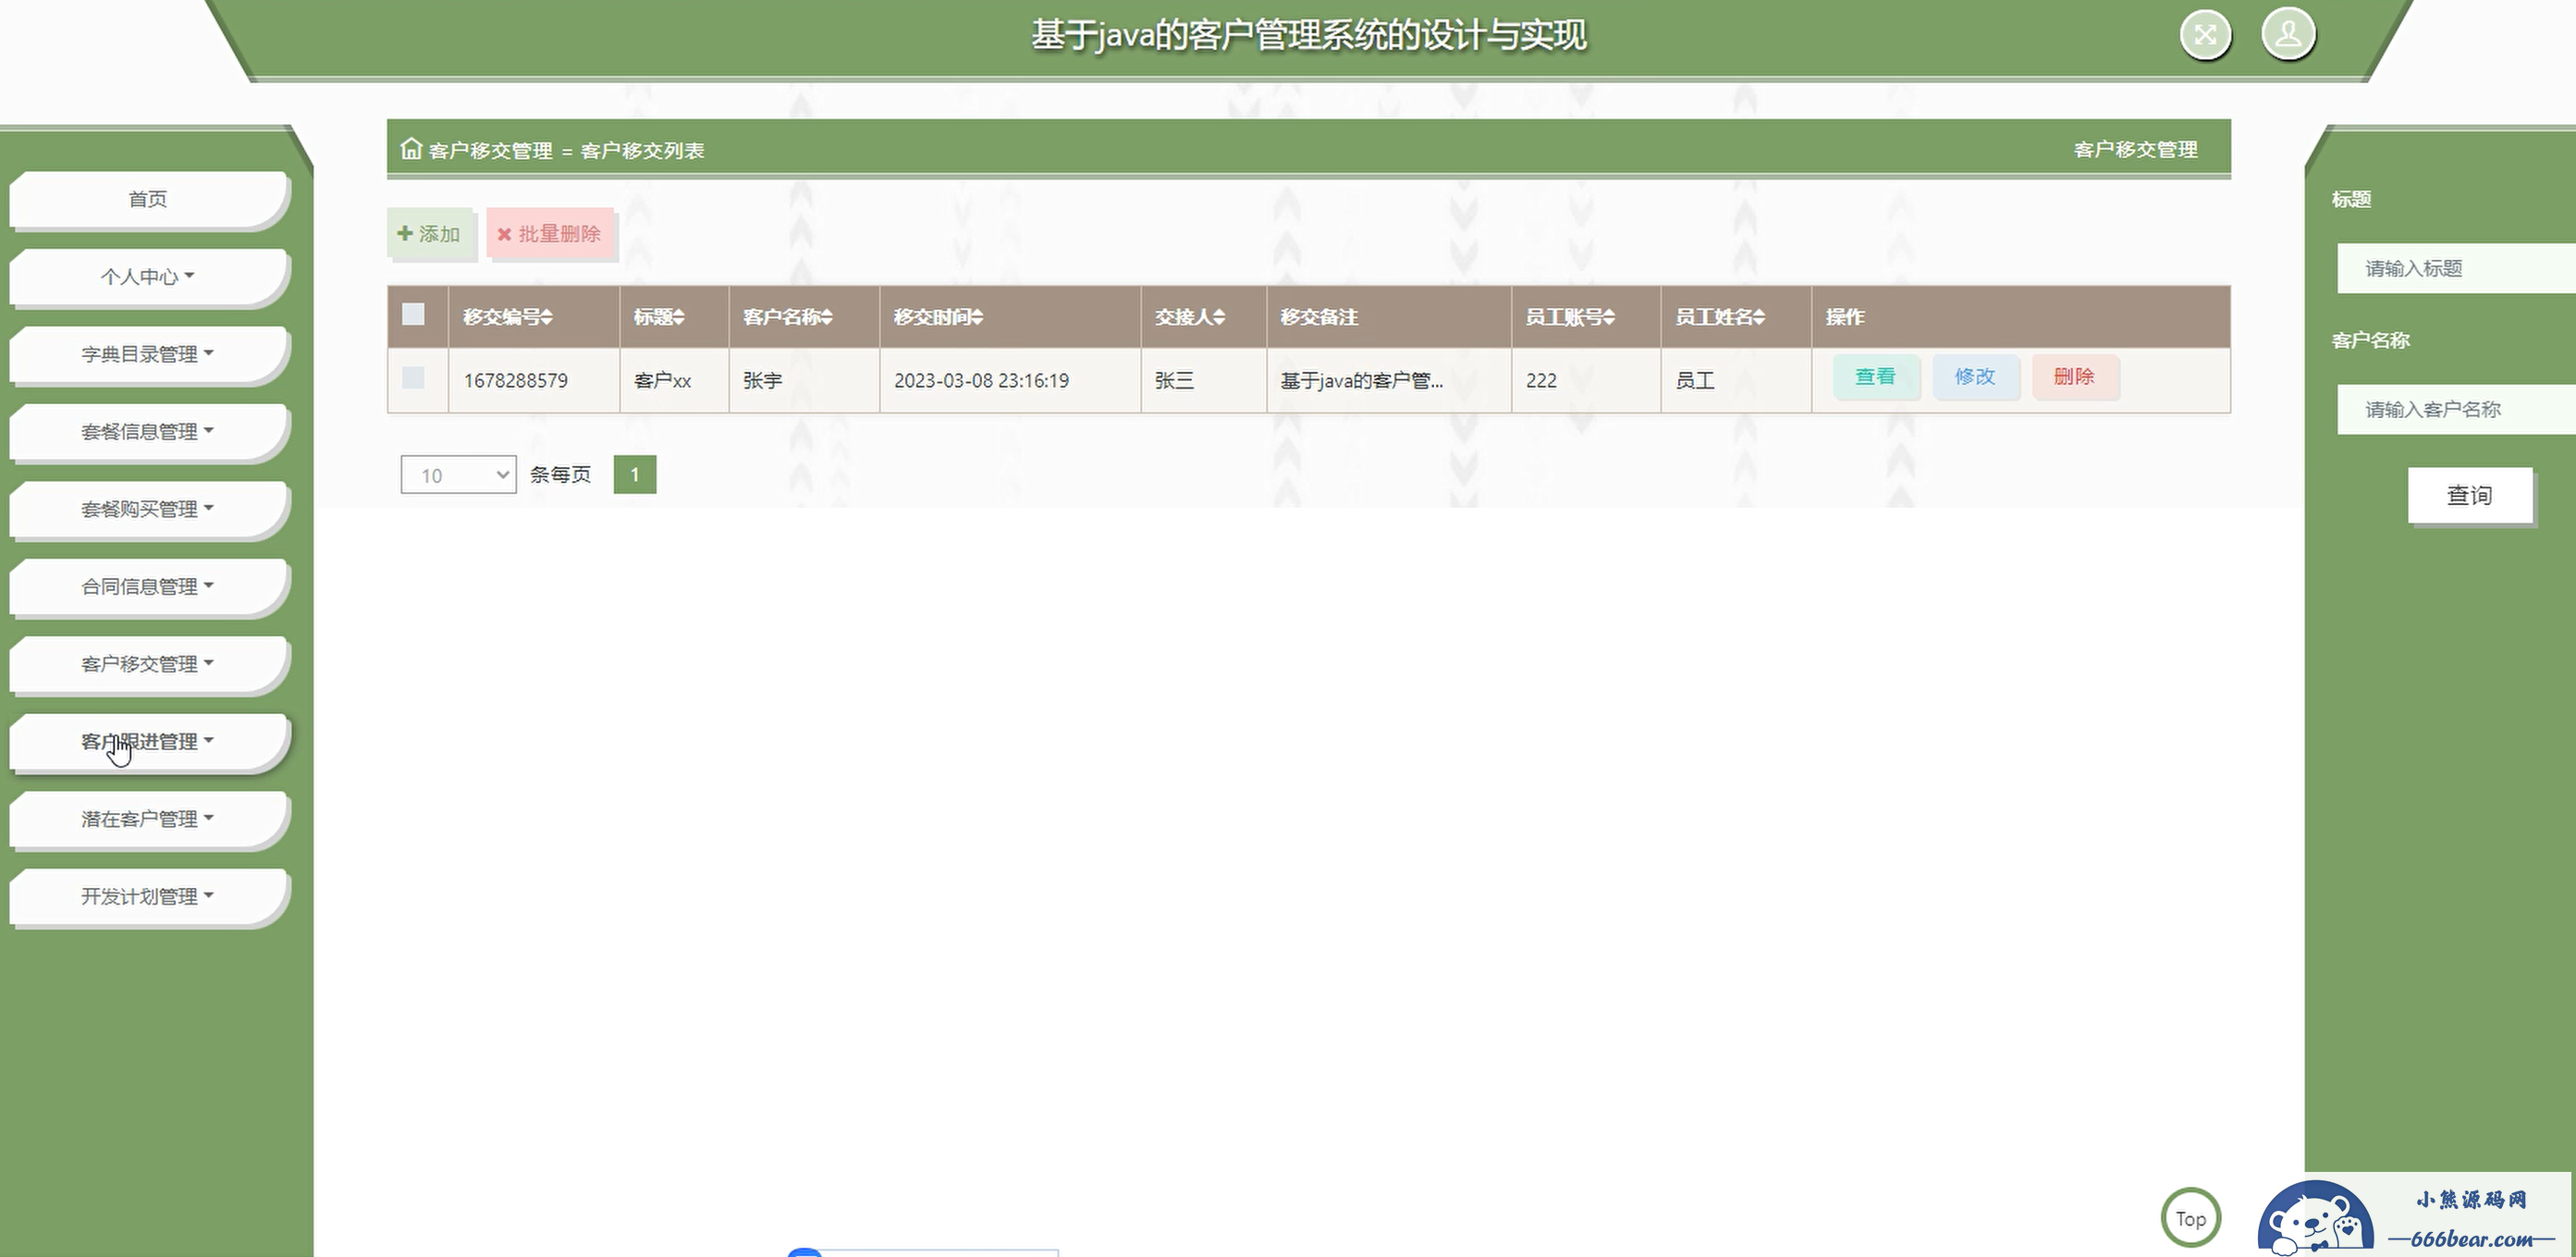The width and height of the screenshot is (2576, 1257).
Task: Focus the 请输入客户名称 input field
Action: coord(2456,409)
